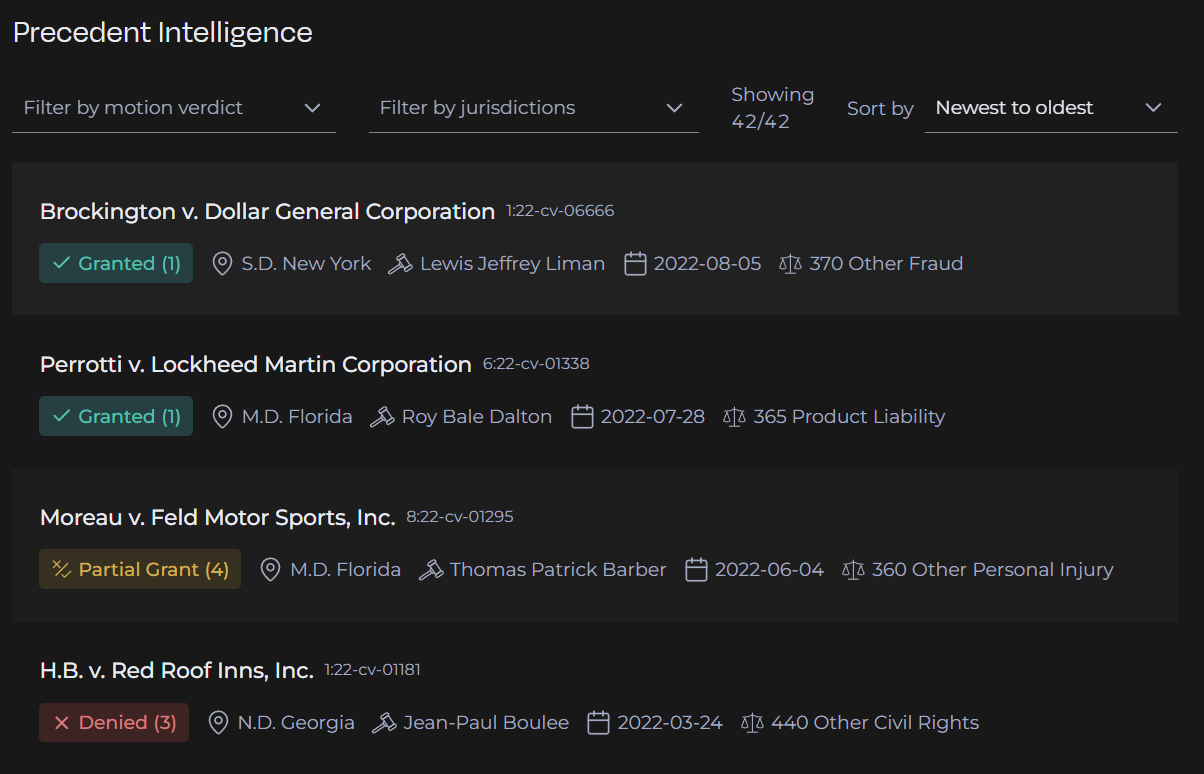
Task: Open the Filter by motion verdict dropdown
Action: [173, 108]
